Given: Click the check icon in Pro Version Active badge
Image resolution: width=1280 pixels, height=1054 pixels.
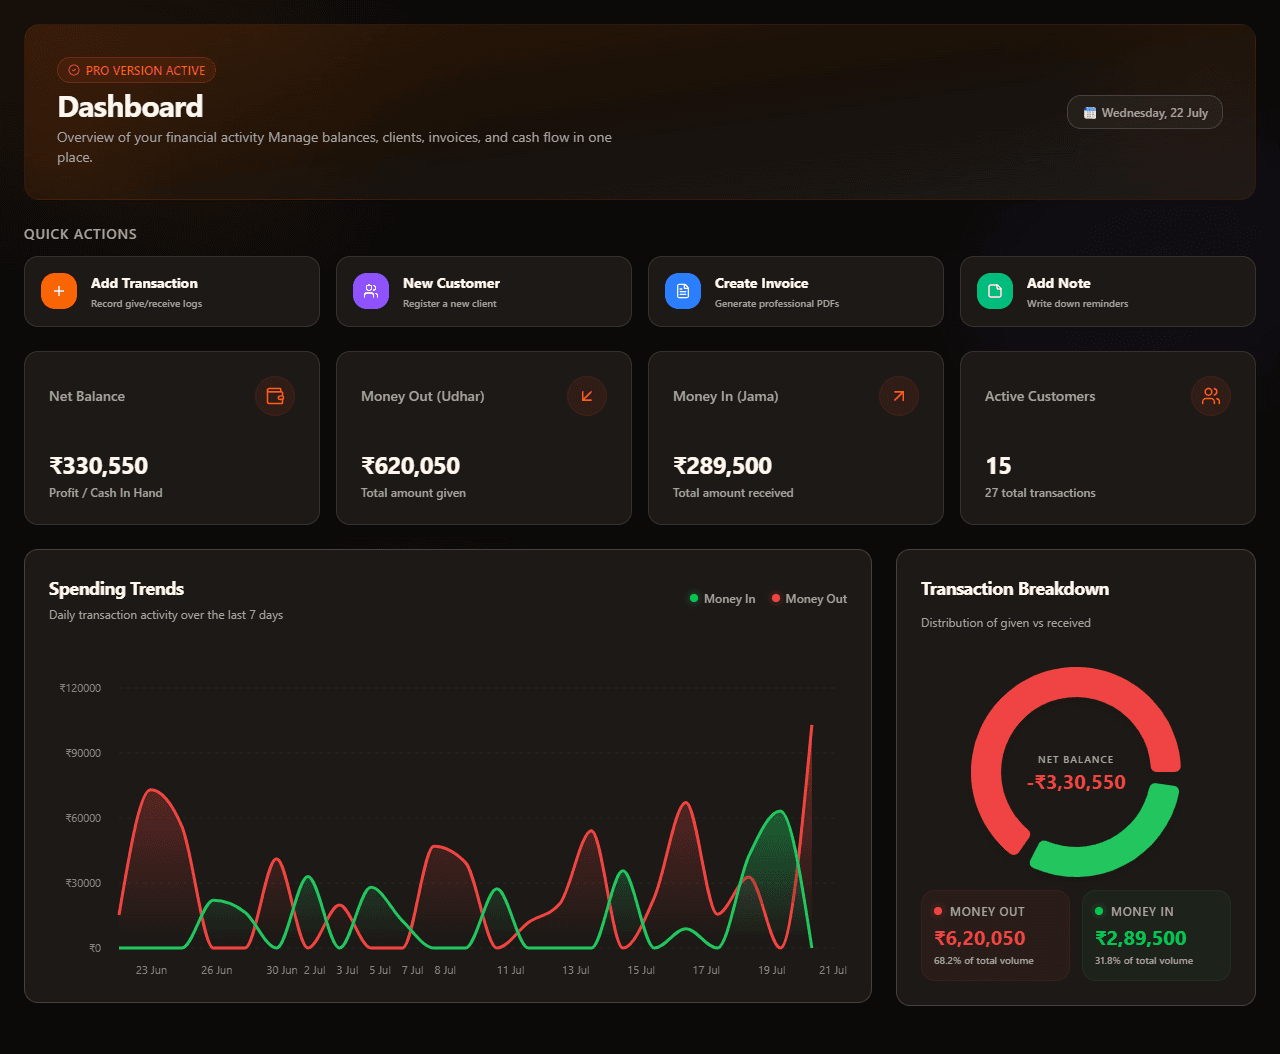Looking at the screenshot, I should pyautogui.click(x=74, y=71).
